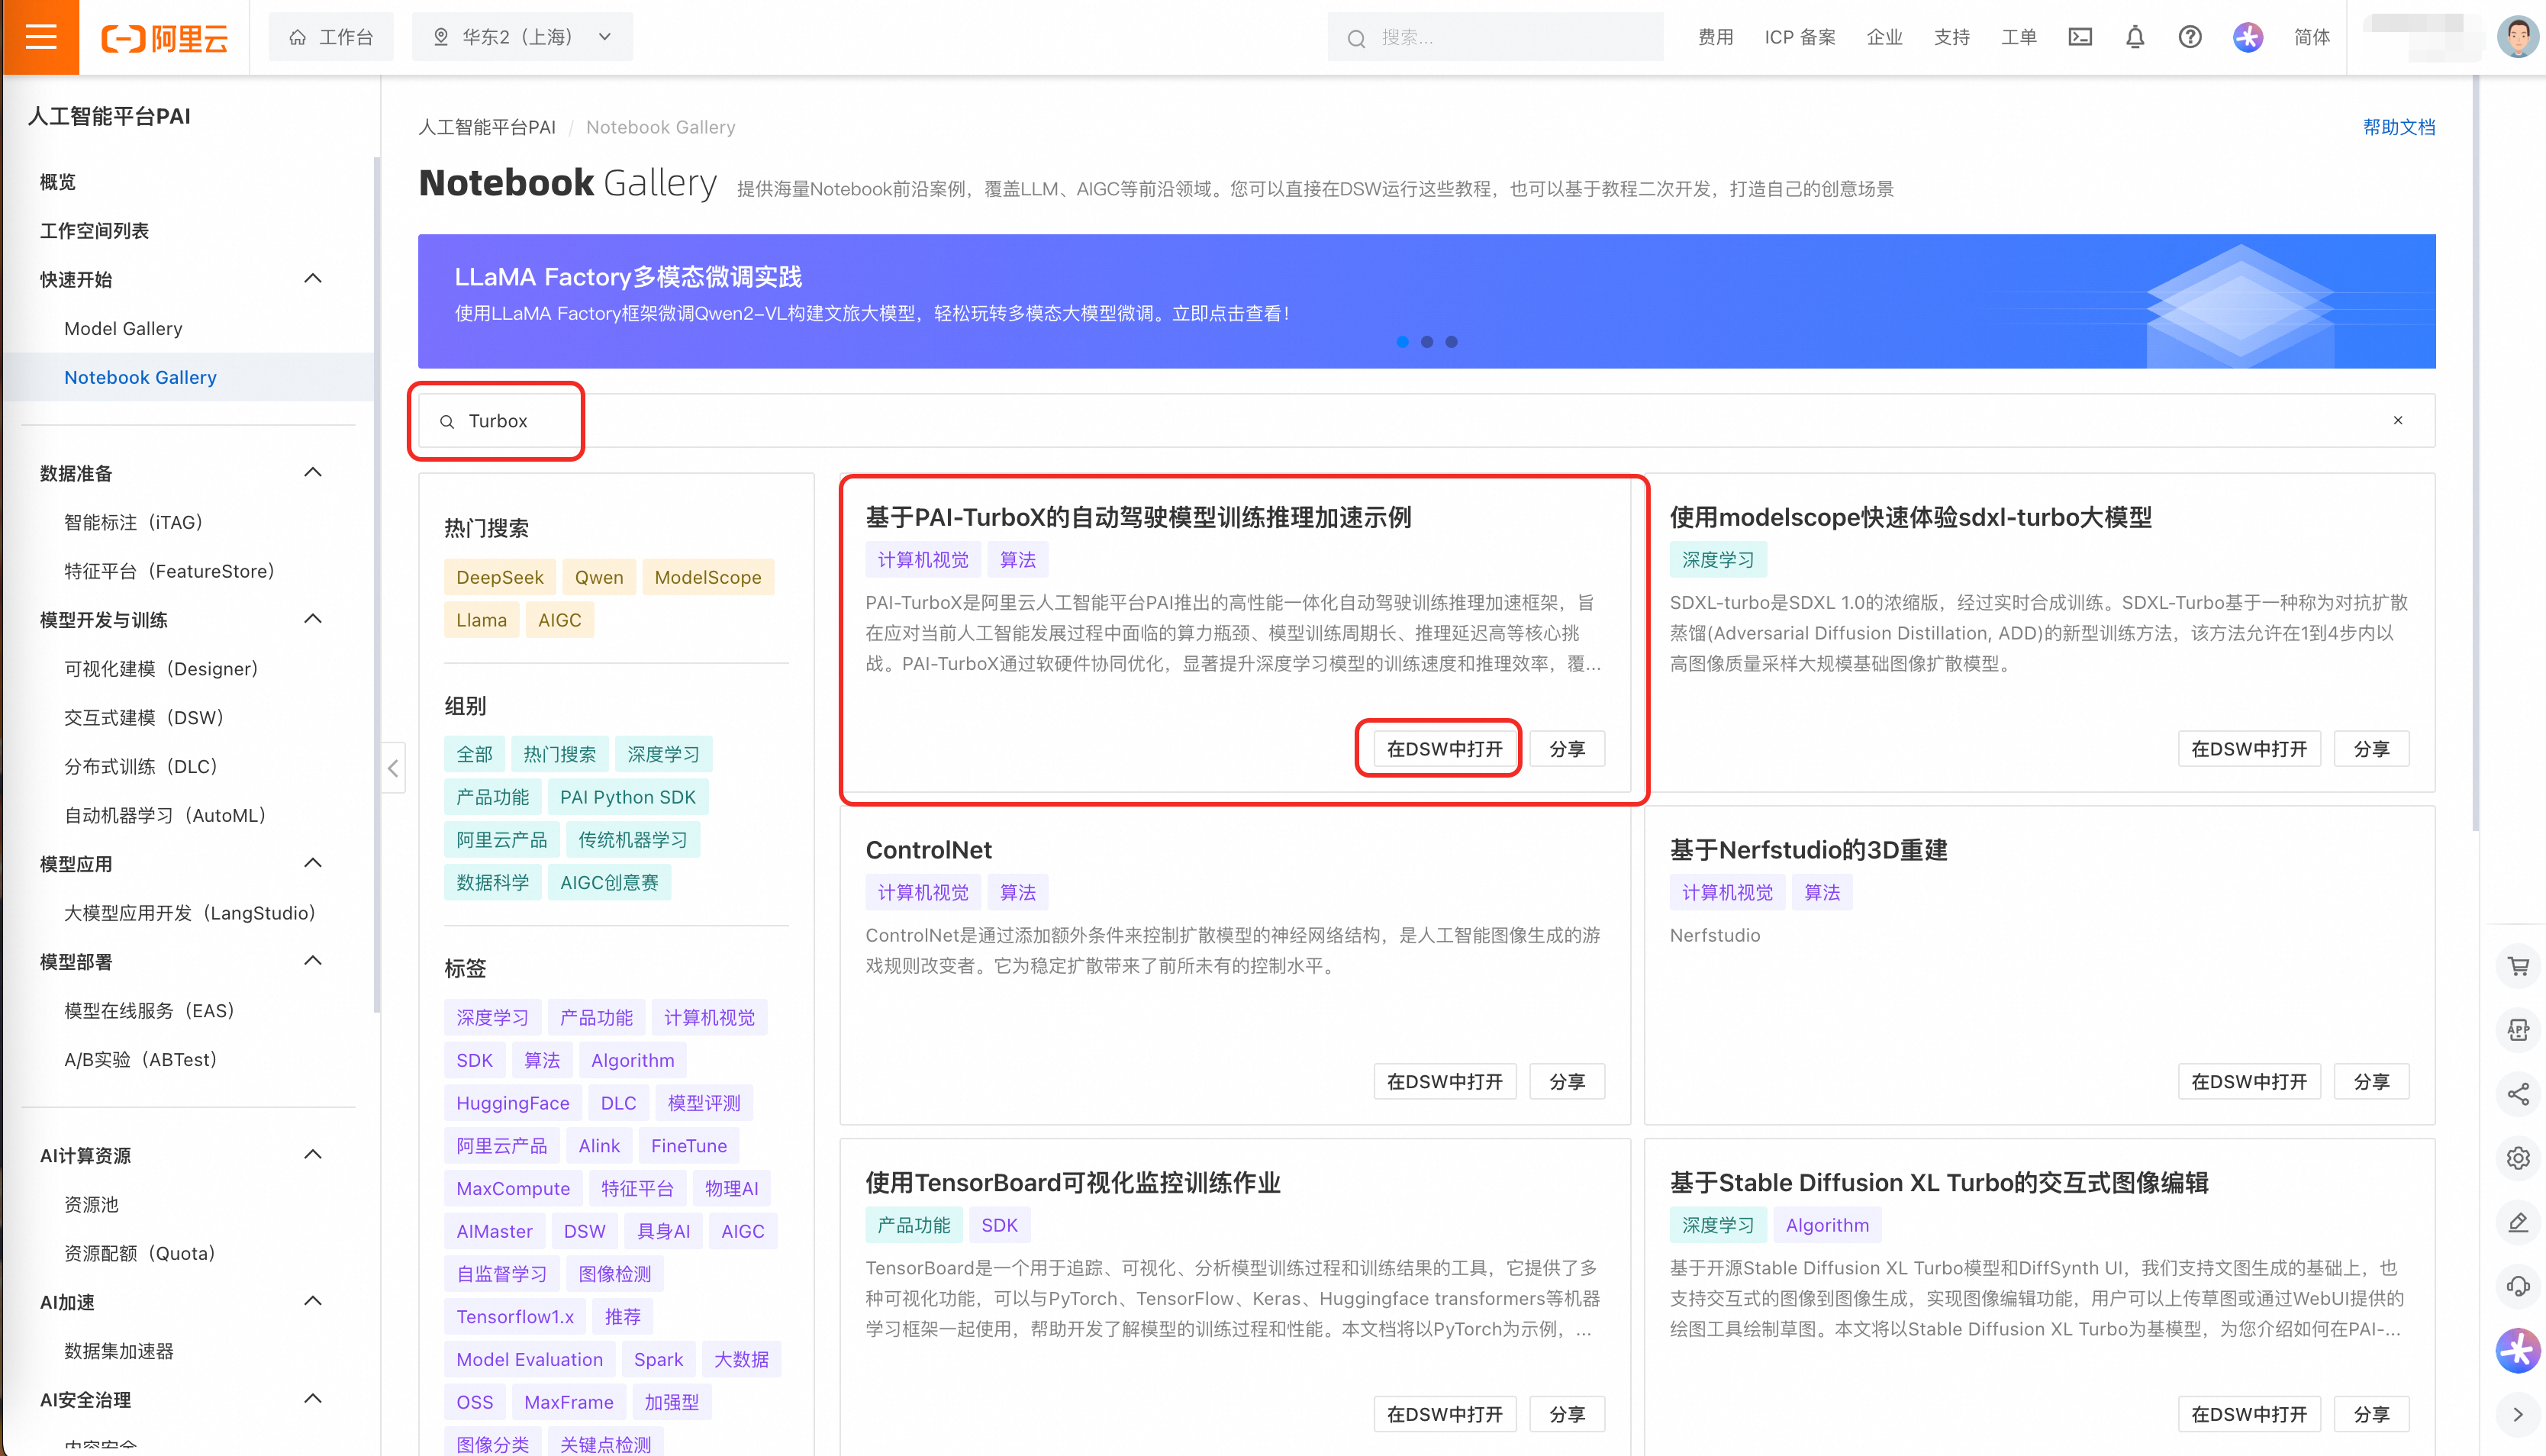Select the 全部 group filter
Image resolution: width=2546 pixels, height=1456 pixels.
pyautogui.click(x=474, y=754)
